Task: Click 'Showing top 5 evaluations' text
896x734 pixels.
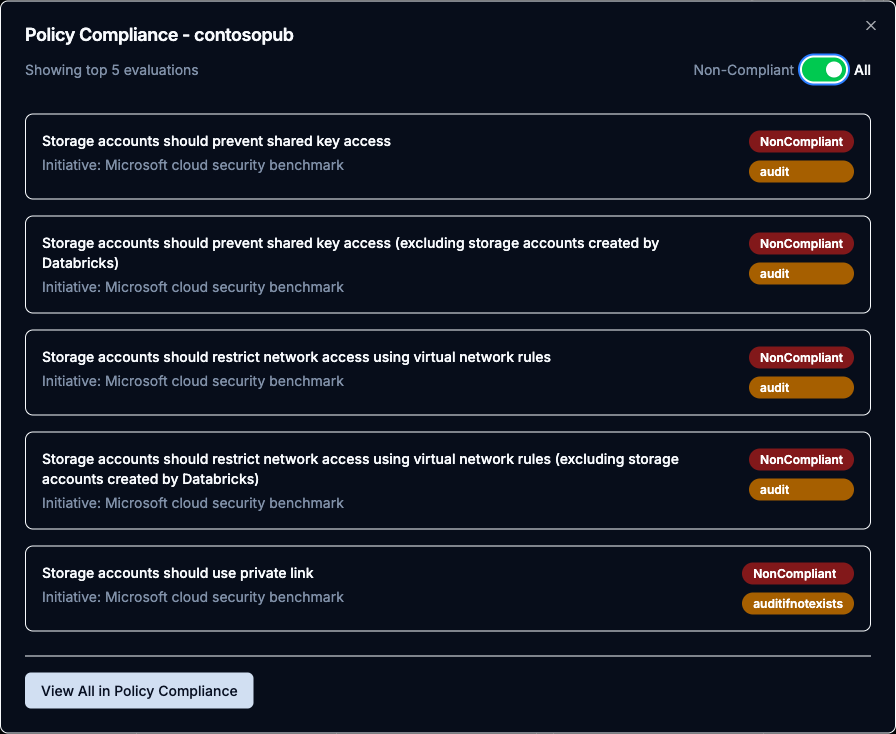Action: (x=111, y=70)
